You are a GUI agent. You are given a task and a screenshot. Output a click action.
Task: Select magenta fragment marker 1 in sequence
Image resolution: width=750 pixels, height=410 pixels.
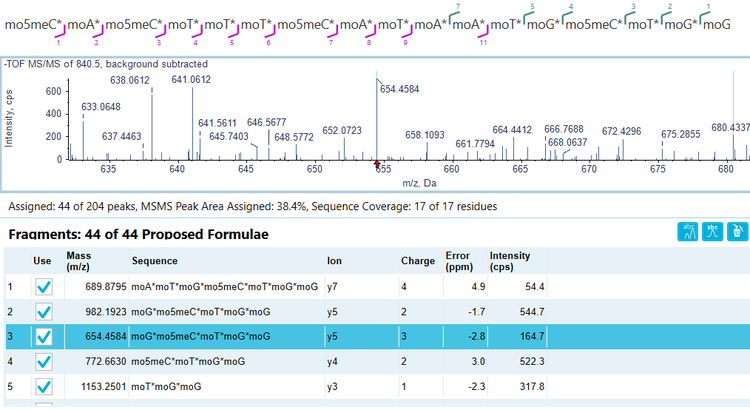click(58, 39)
